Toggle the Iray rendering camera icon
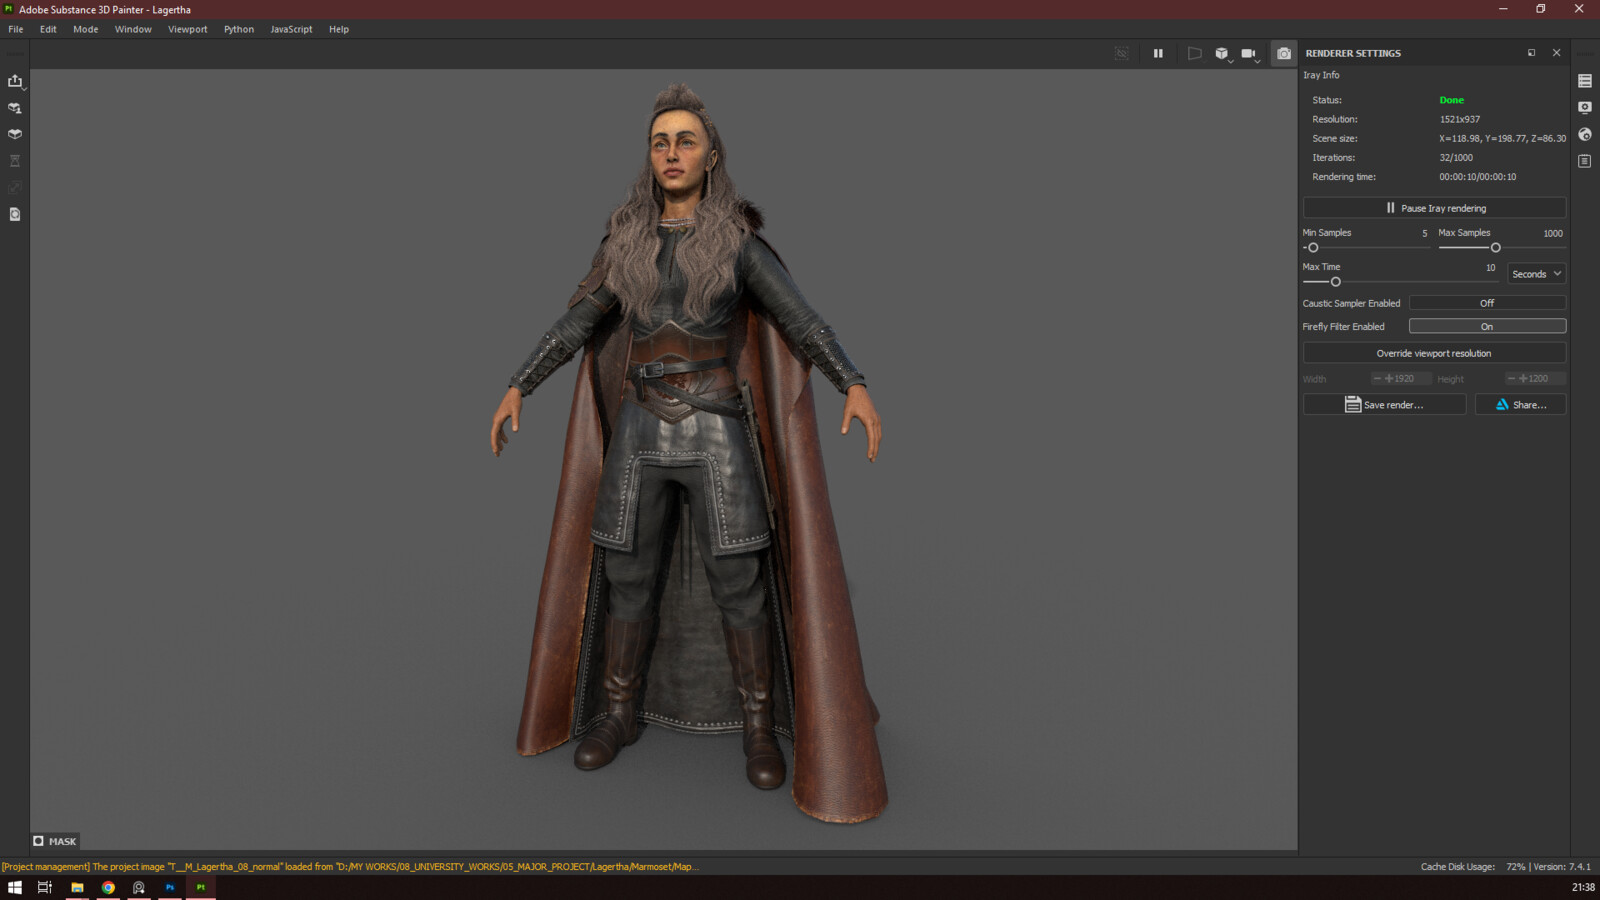This screenshot has width=1600, height=900. [x=1284, y=53]
